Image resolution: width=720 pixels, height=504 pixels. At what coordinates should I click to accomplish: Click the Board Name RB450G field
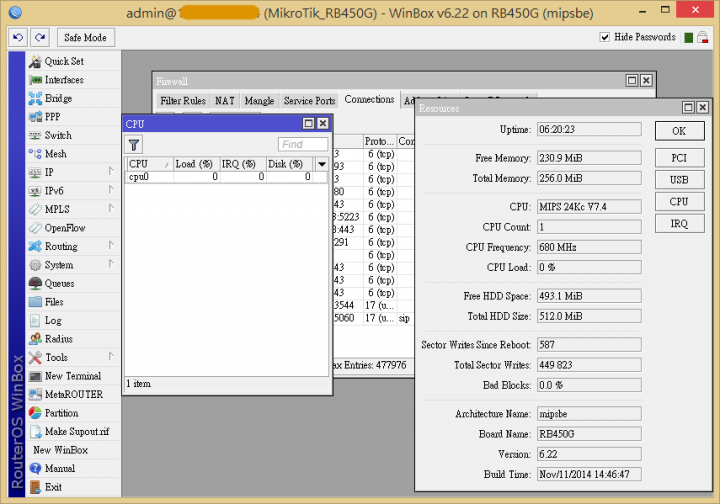point(589,434)
